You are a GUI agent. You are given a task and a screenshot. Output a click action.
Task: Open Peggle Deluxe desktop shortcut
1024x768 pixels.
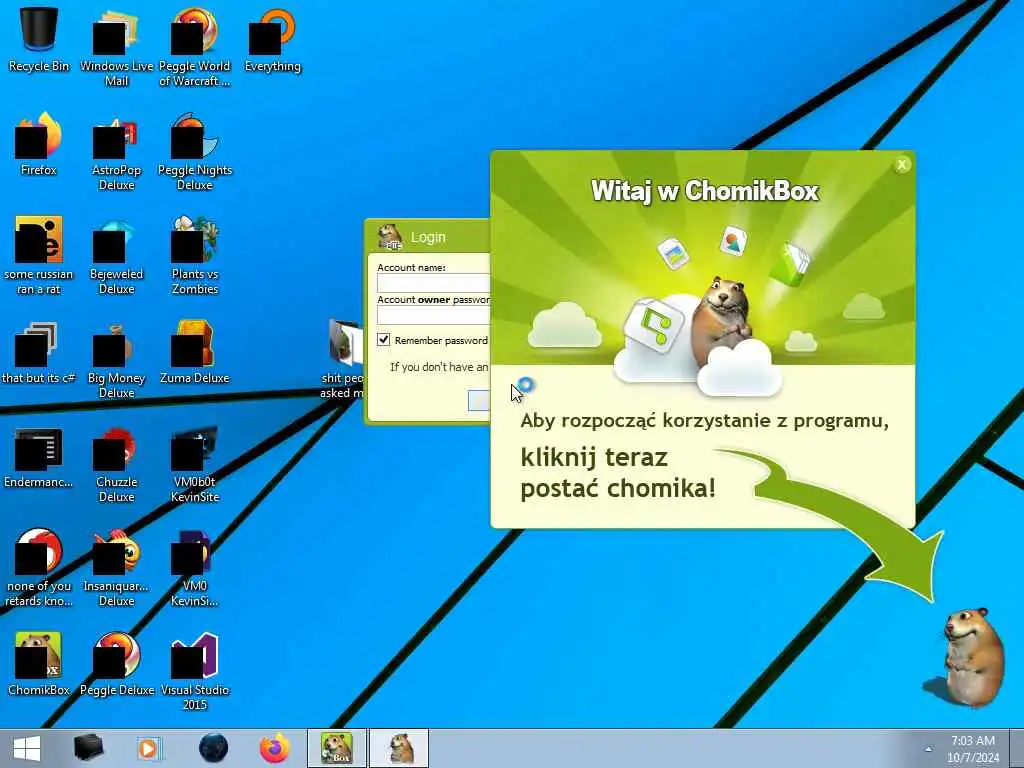pos(116,664)
